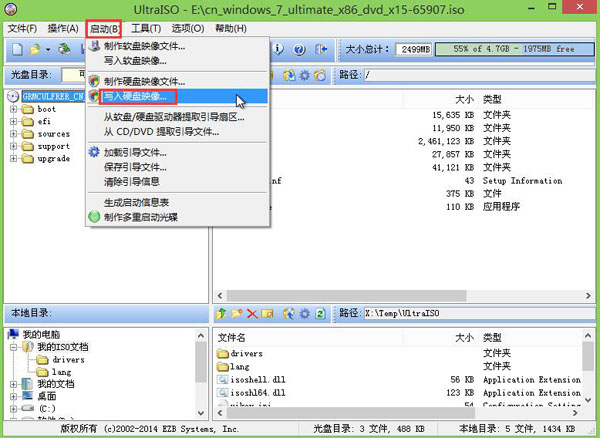The width and height of the screenshot is (600, 438).
Task: Open the 启动(B) menu
Action: (x=104, y=29)
